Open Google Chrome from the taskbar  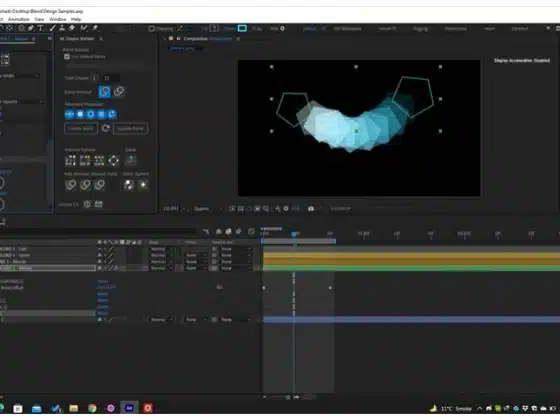tap(92, 408)
